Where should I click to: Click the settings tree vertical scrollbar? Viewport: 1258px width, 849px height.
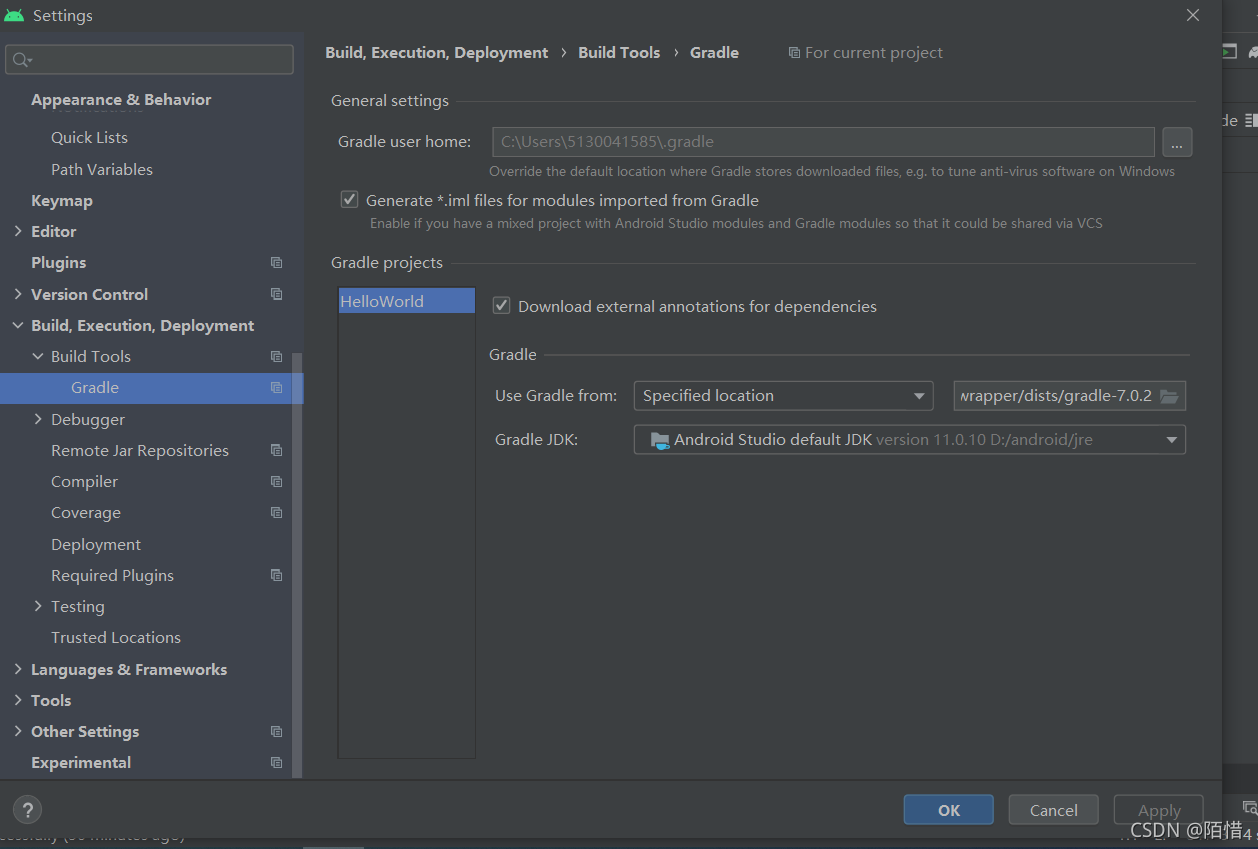[297, 565]
